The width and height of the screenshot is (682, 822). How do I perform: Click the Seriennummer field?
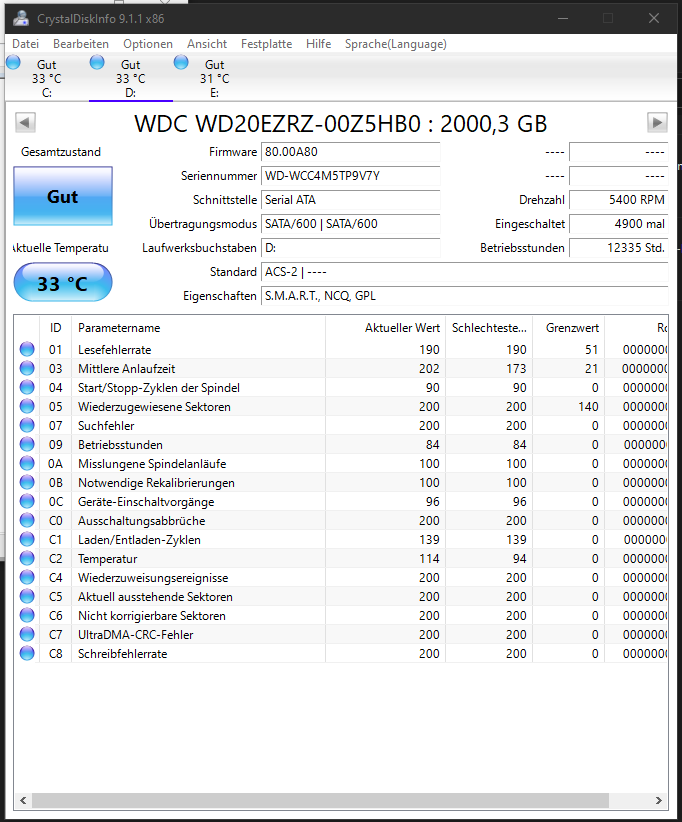click(350, 176)
